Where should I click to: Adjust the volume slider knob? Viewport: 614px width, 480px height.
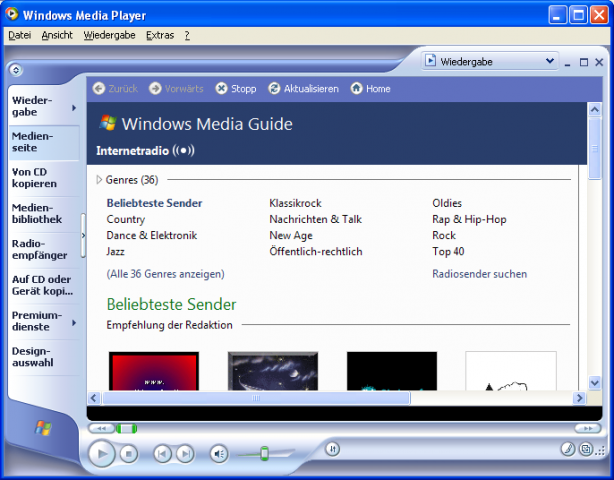pos(265,453)
